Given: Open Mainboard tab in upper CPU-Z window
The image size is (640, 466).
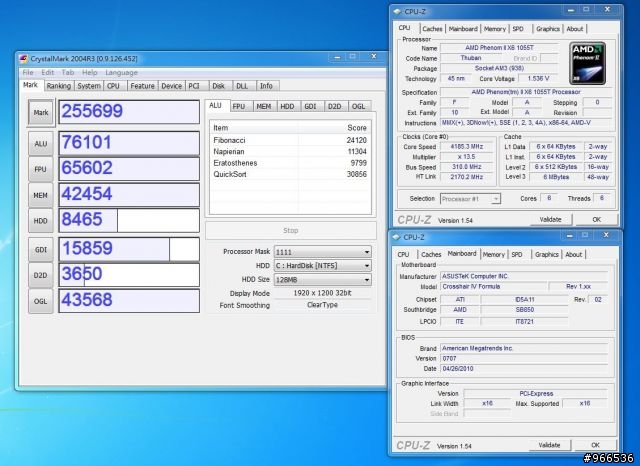Looking at the screenshot, I should [x=463, y=29].
